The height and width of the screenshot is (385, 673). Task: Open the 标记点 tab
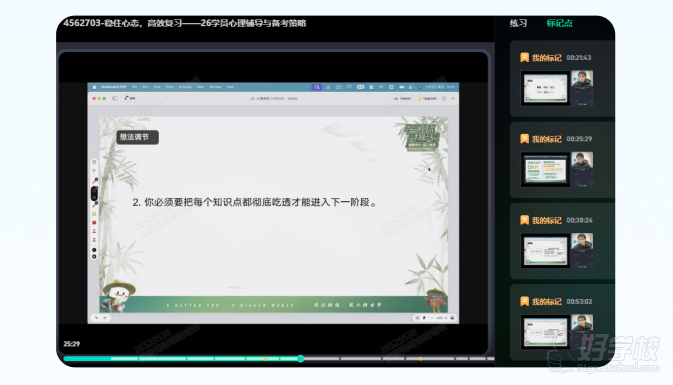click(x=559, y=23)
